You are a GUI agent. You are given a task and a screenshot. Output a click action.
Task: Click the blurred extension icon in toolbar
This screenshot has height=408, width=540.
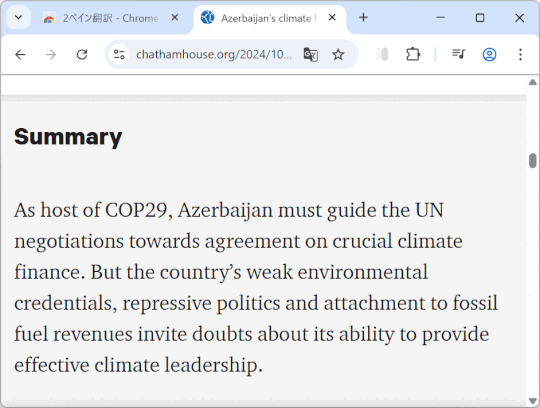point(382,54)
